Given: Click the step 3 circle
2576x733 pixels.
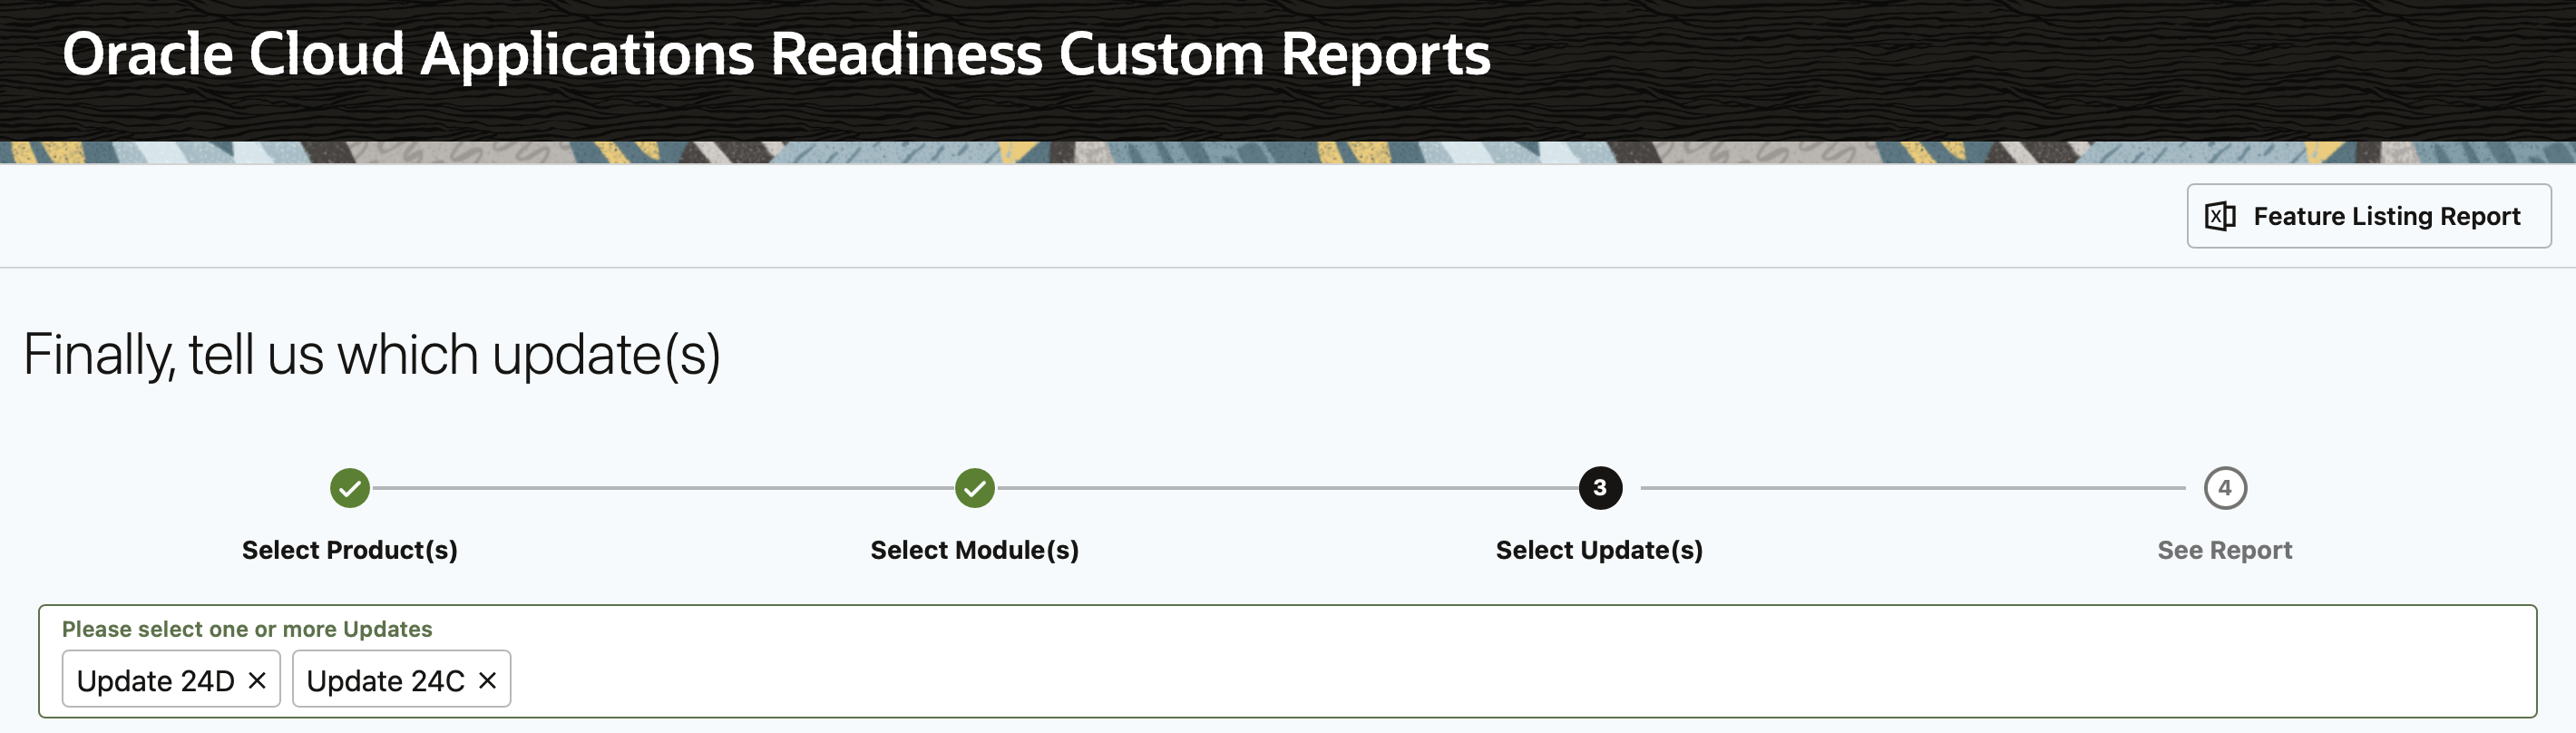Looking at the screenshot, I should (1599, 488).
